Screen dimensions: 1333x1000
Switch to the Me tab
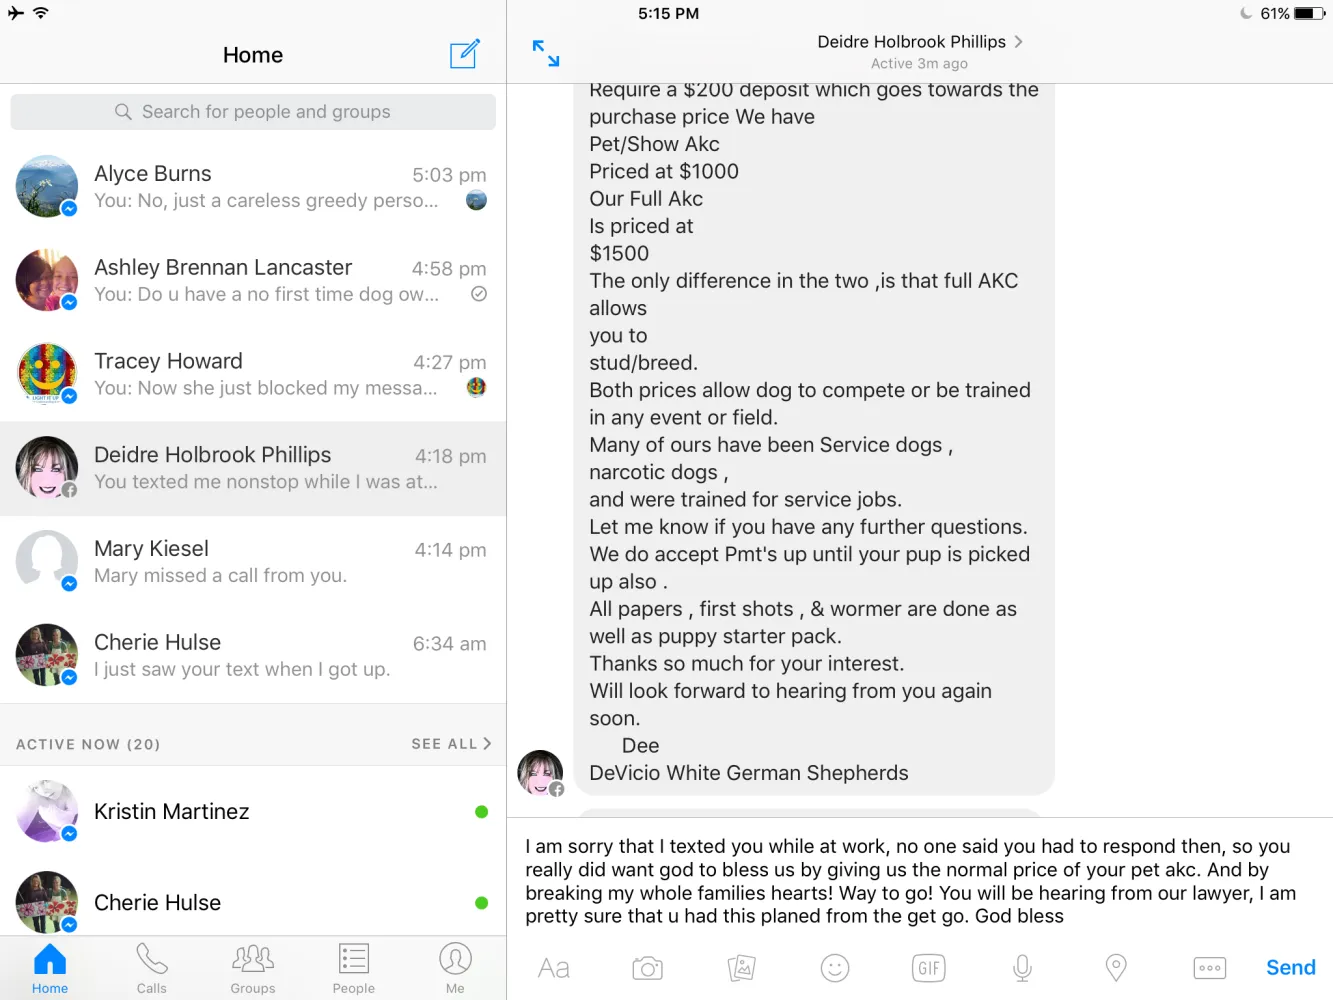pos(455,968)
